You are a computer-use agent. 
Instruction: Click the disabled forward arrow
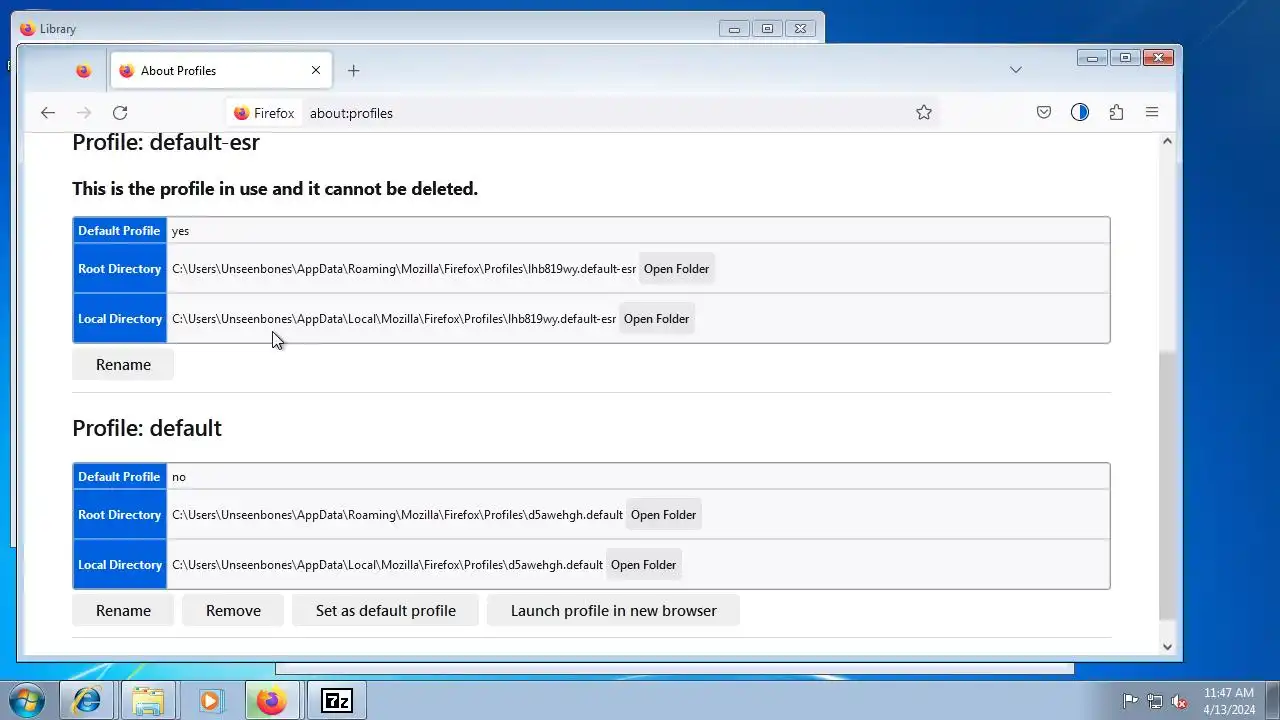84,113
